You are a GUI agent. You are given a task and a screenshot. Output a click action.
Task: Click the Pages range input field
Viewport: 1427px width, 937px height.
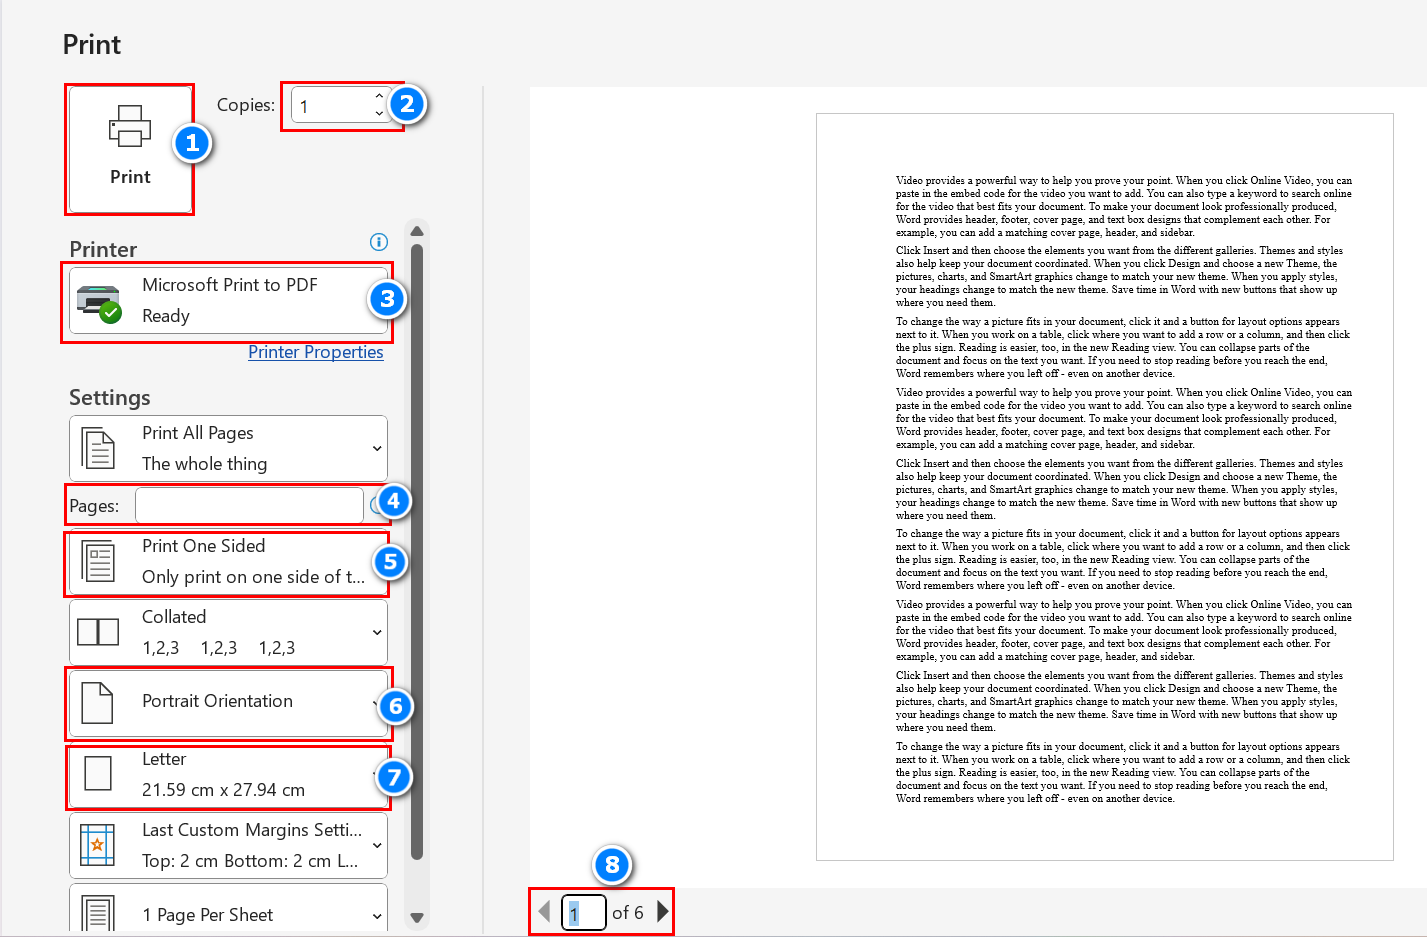point(249,506)
